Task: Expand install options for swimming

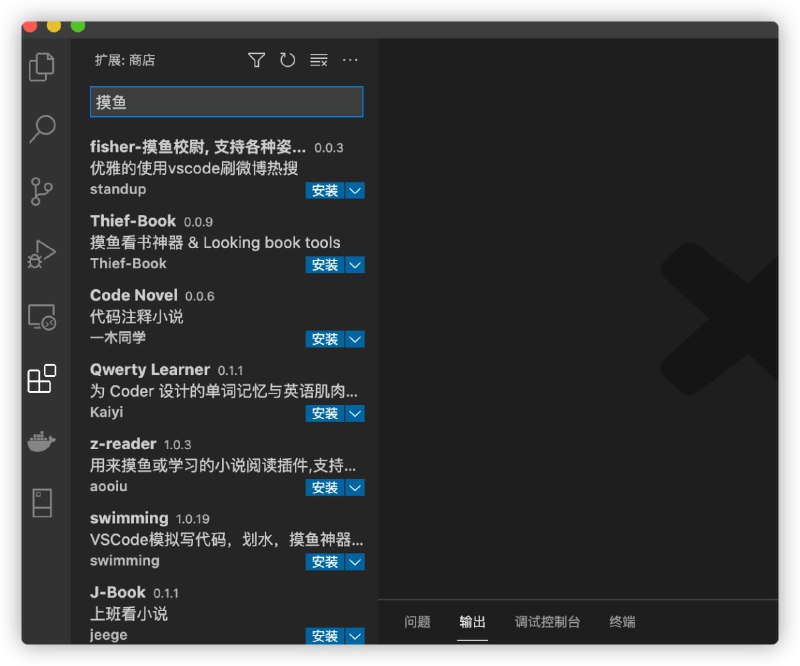Action: tap(355, 562)
